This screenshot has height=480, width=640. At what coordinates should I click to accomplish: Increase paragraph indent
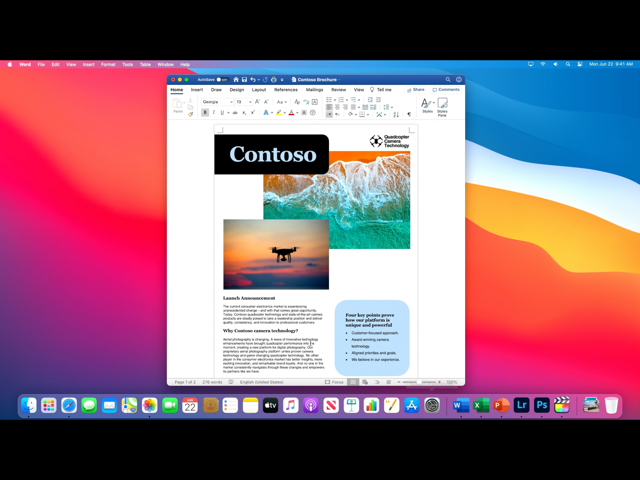pyautogui.click(x=378, y=100)
